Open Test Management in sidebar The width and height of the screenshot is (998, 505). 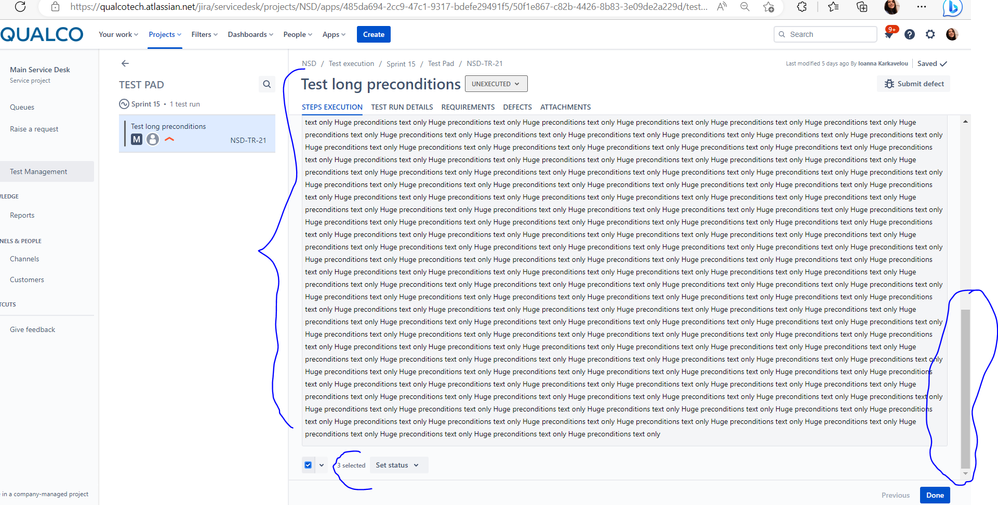pyautogui.click(x=47, y=171)
